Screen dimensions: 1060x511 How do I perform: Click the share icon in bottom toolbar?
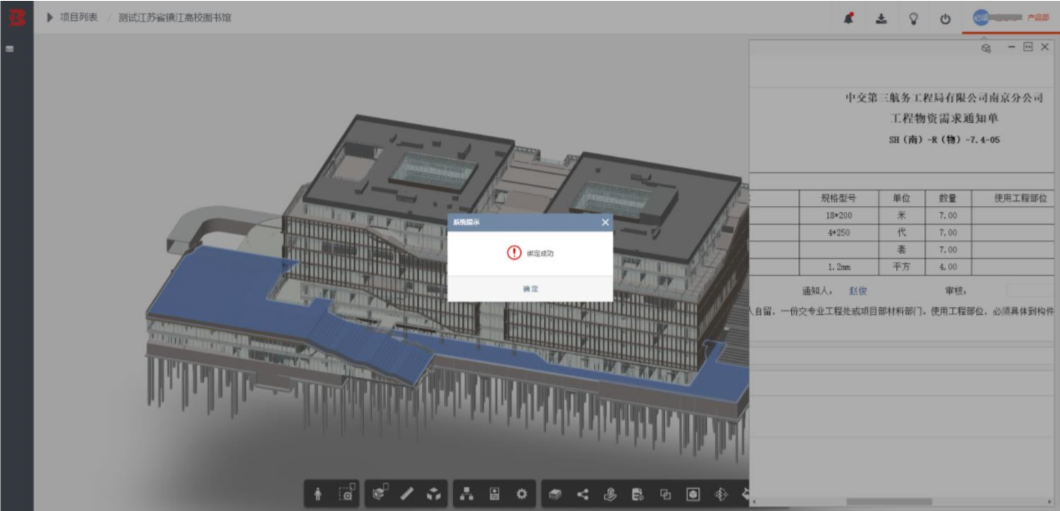[583, 495]
